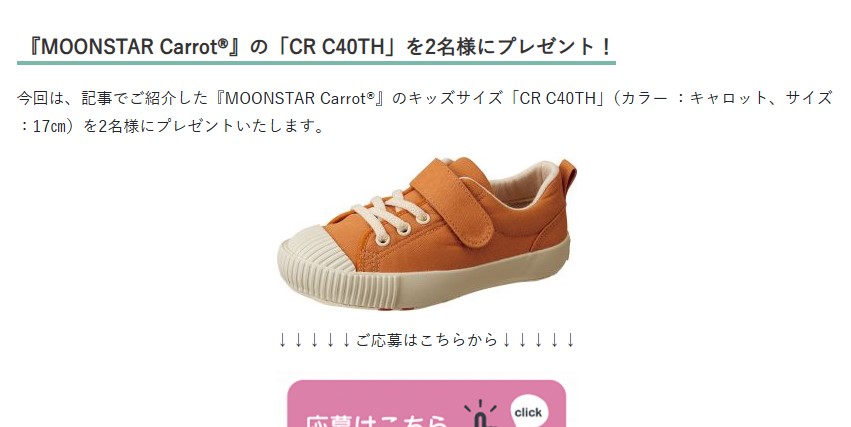The image size is (851, 427).
Task: Click the pointing hand cursor icon on button
Action: pyautogui.click(x=481, y=416)
